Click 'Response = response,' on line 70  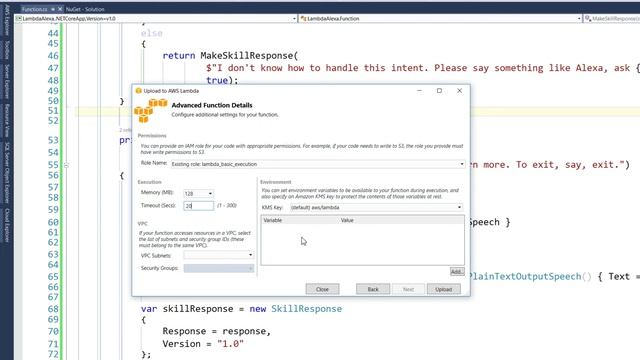click(x=216, y=331)
